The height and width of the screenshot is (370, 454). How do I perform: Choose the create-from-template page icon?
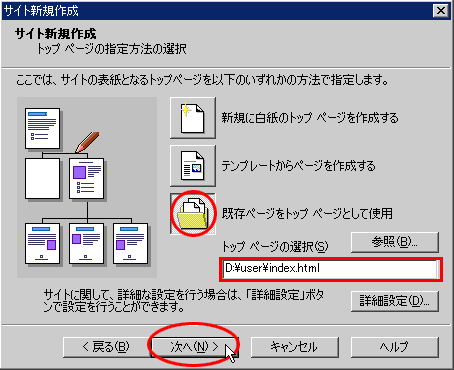(x=193, y=166)
